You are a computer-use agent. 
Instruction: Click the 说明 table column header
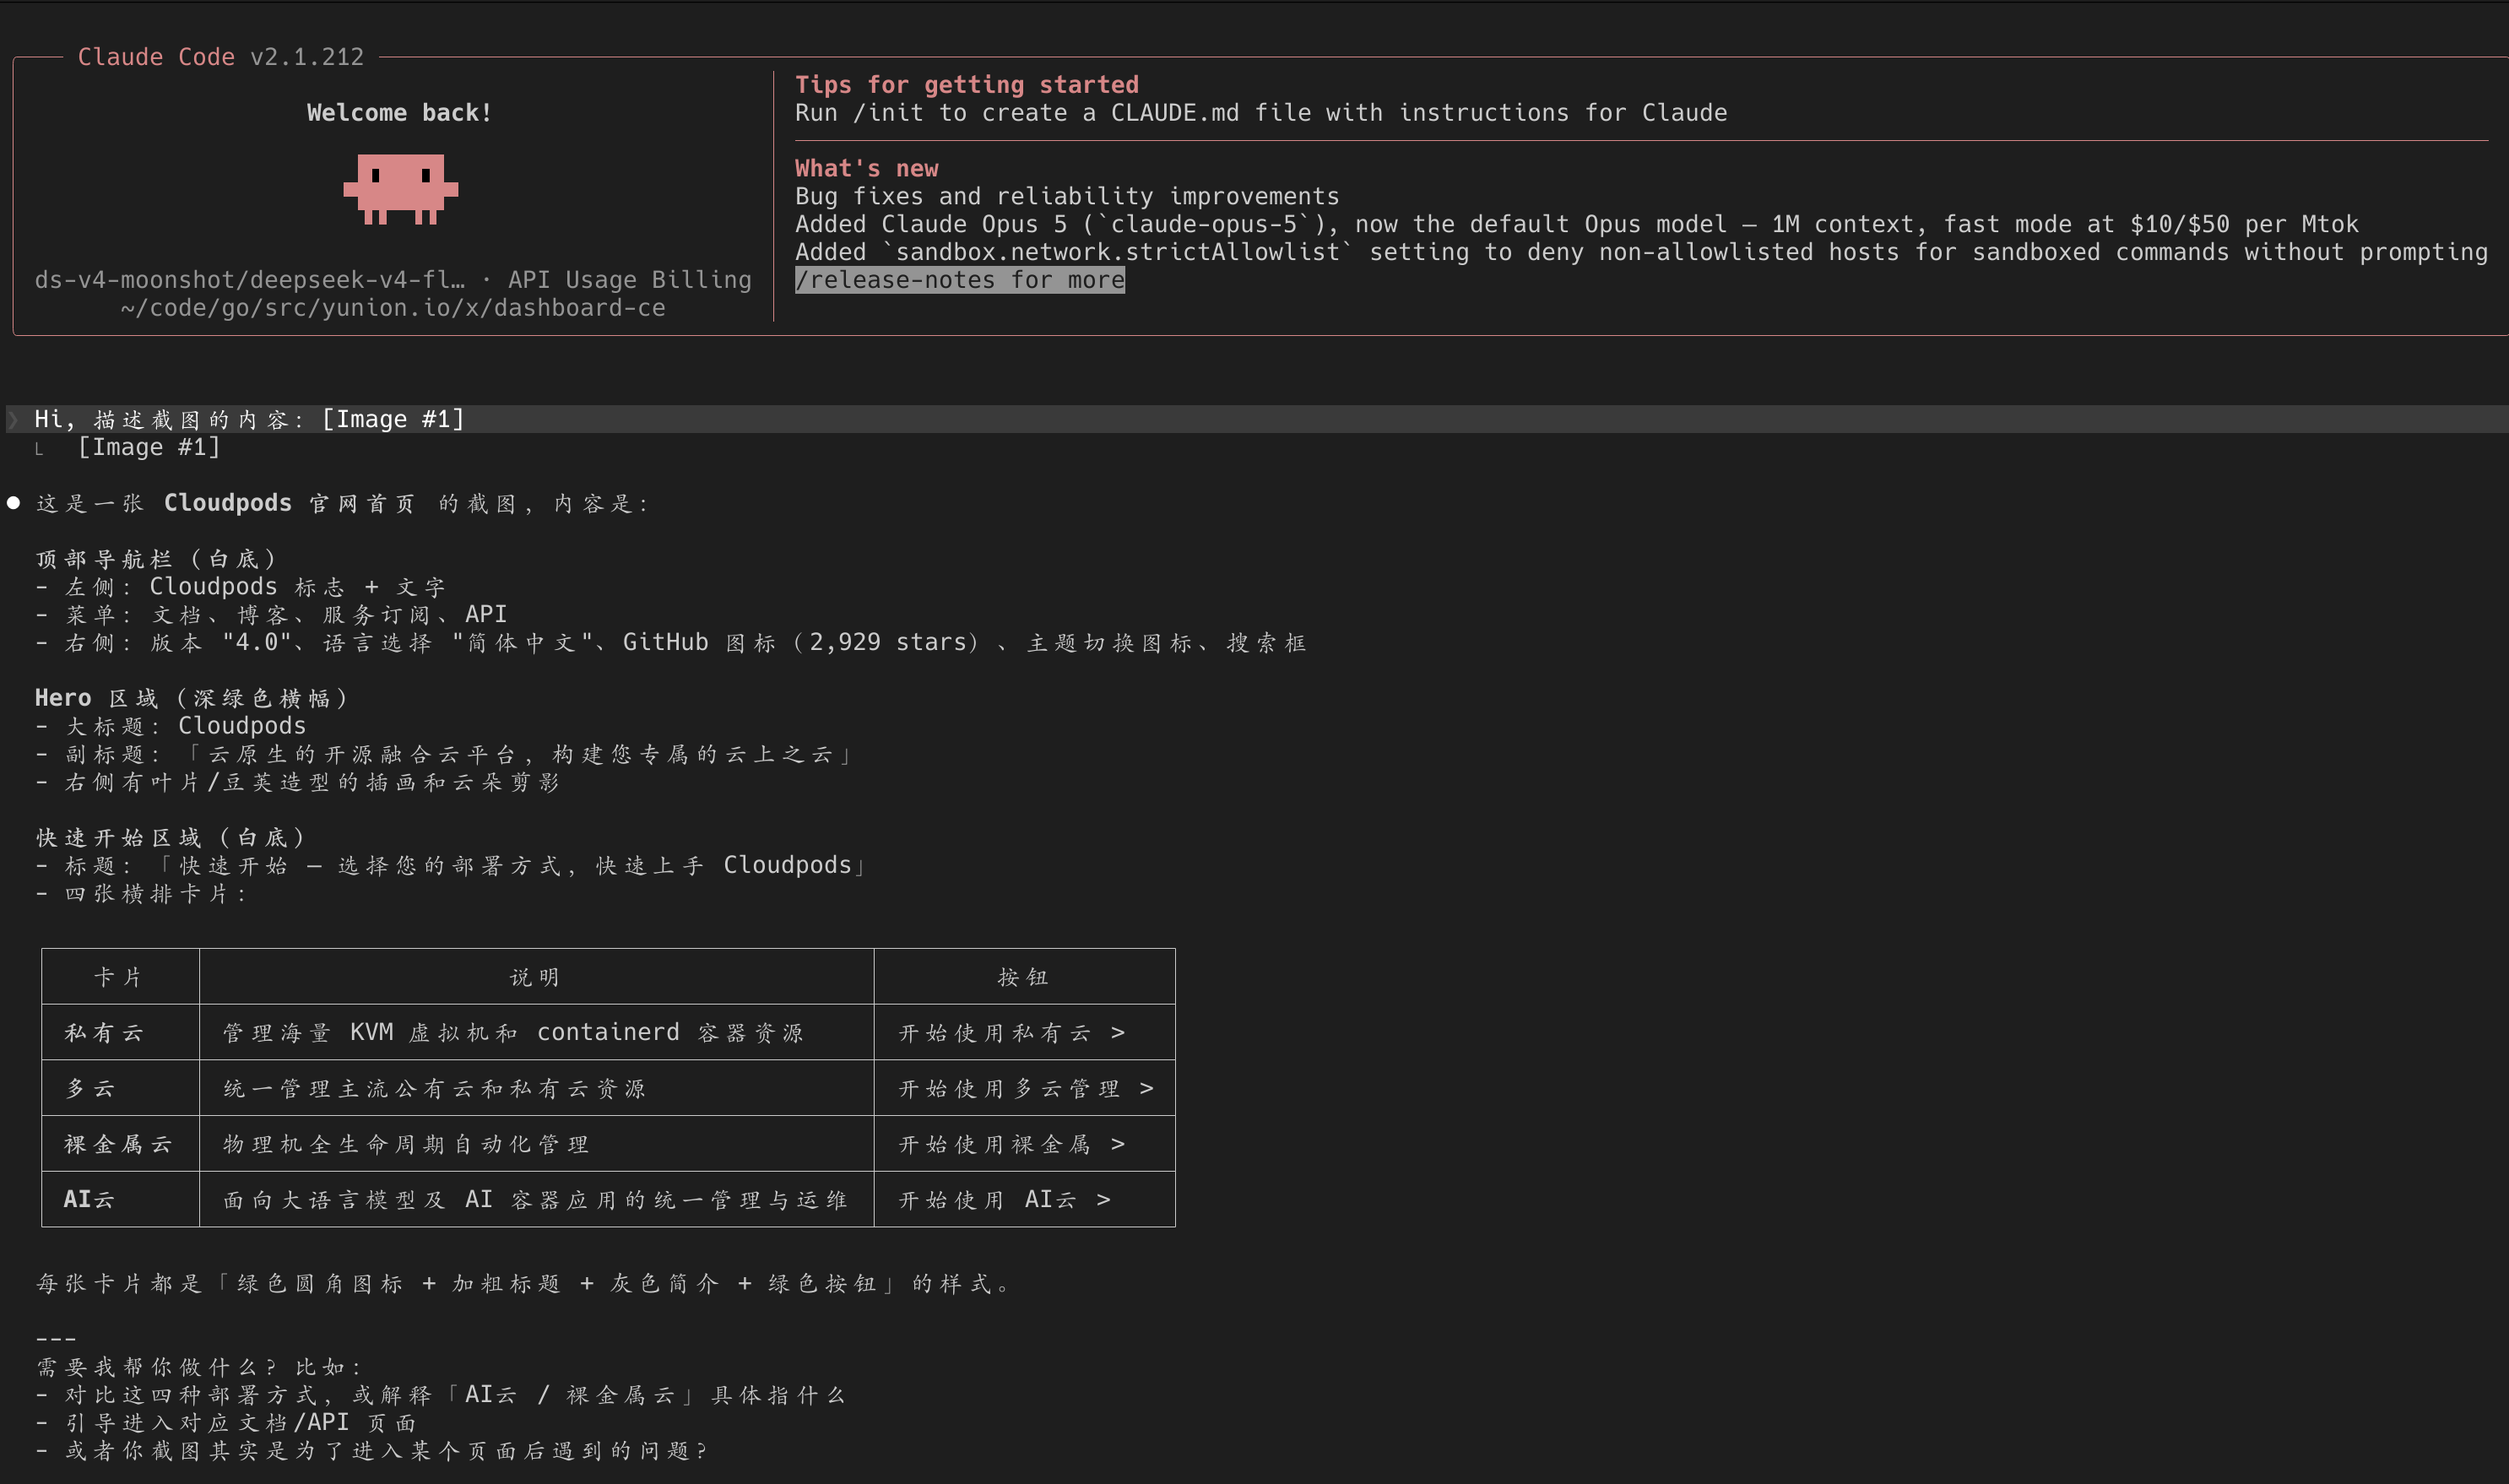pyautogui.click(x=536, y=977)
